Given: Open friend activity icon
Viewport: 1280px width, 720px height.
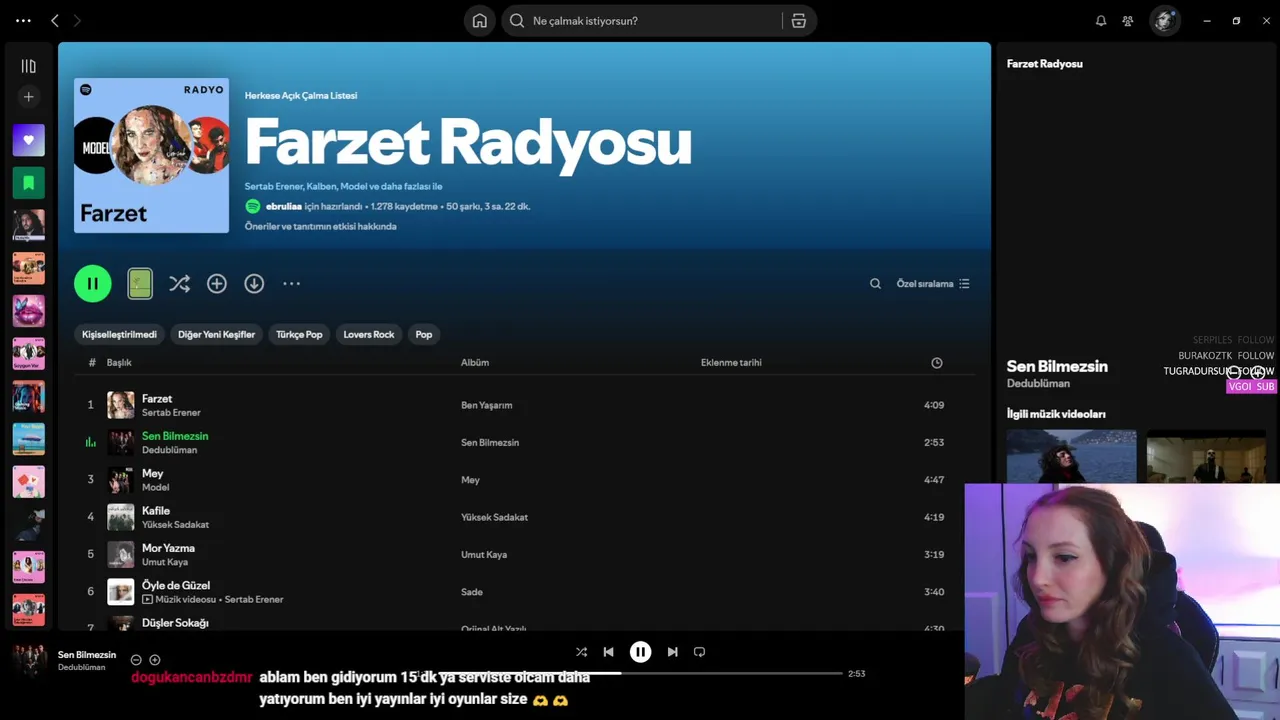Looking at the screenshot, I should [x=1128, y=20].
